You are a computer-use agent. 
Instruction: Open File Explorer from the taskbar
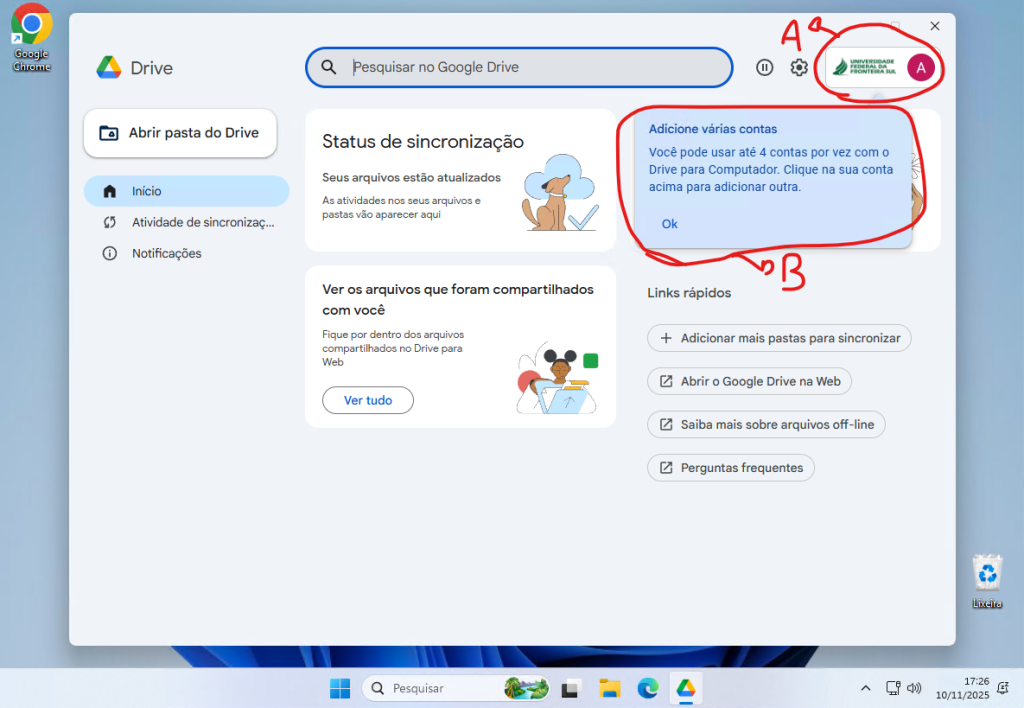[x=610, y=688]
